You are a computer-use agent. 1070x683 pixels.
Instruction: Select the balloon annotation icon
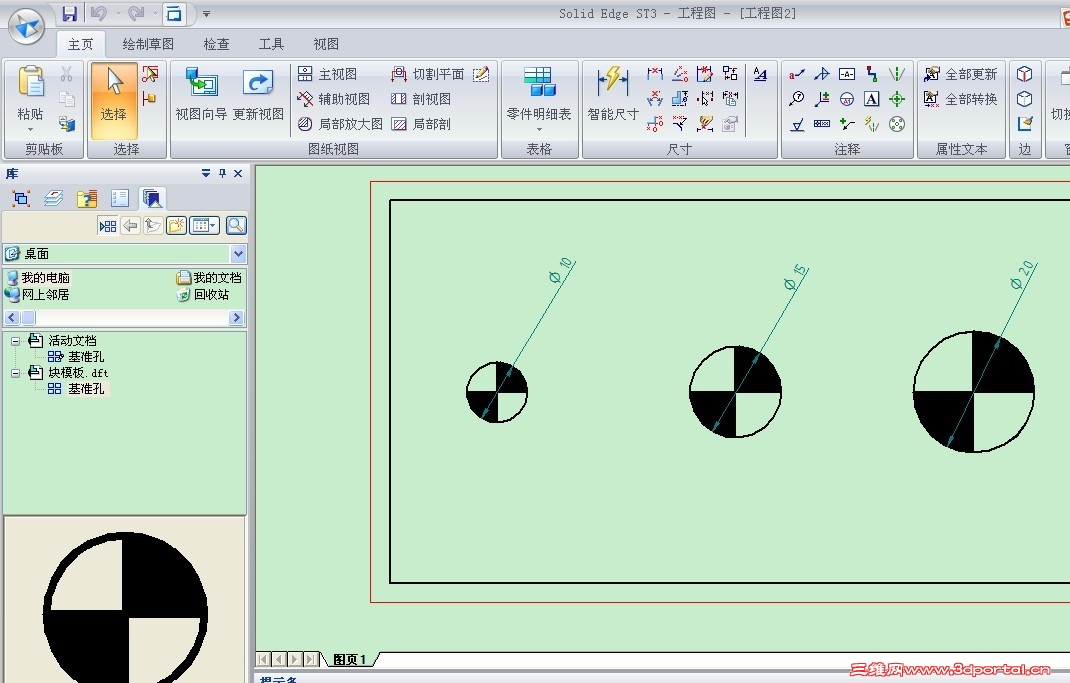(796, 99)
